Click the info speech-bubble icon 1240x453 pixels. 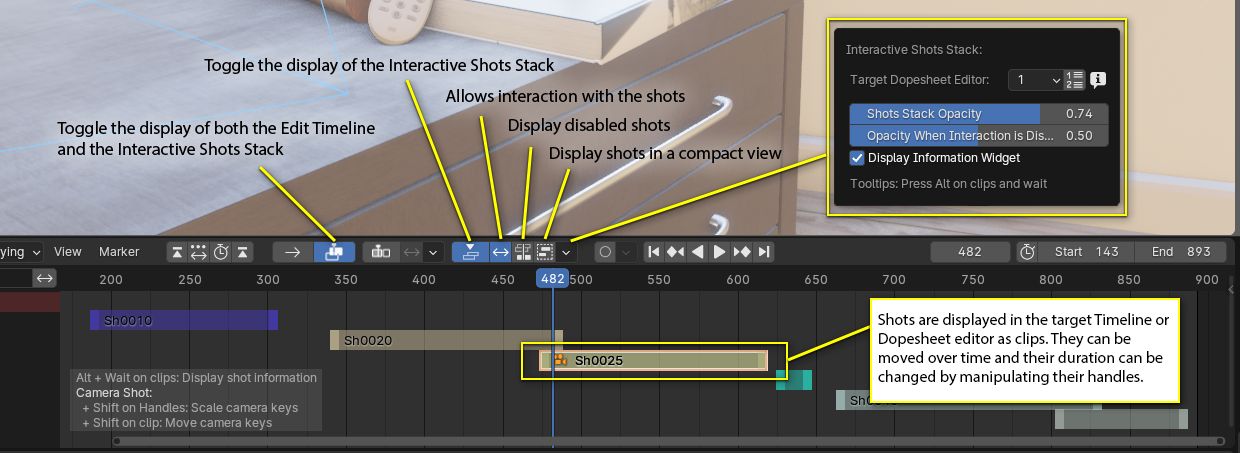pyautogui.click(x=1098, y=80)
